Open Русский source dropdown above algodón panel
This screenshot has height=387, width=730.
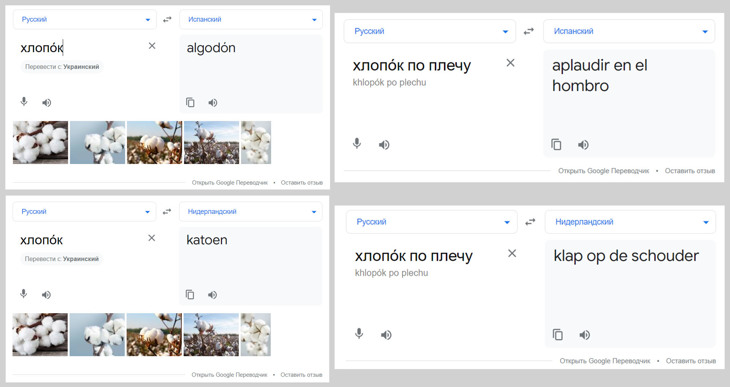click(84, 20)
